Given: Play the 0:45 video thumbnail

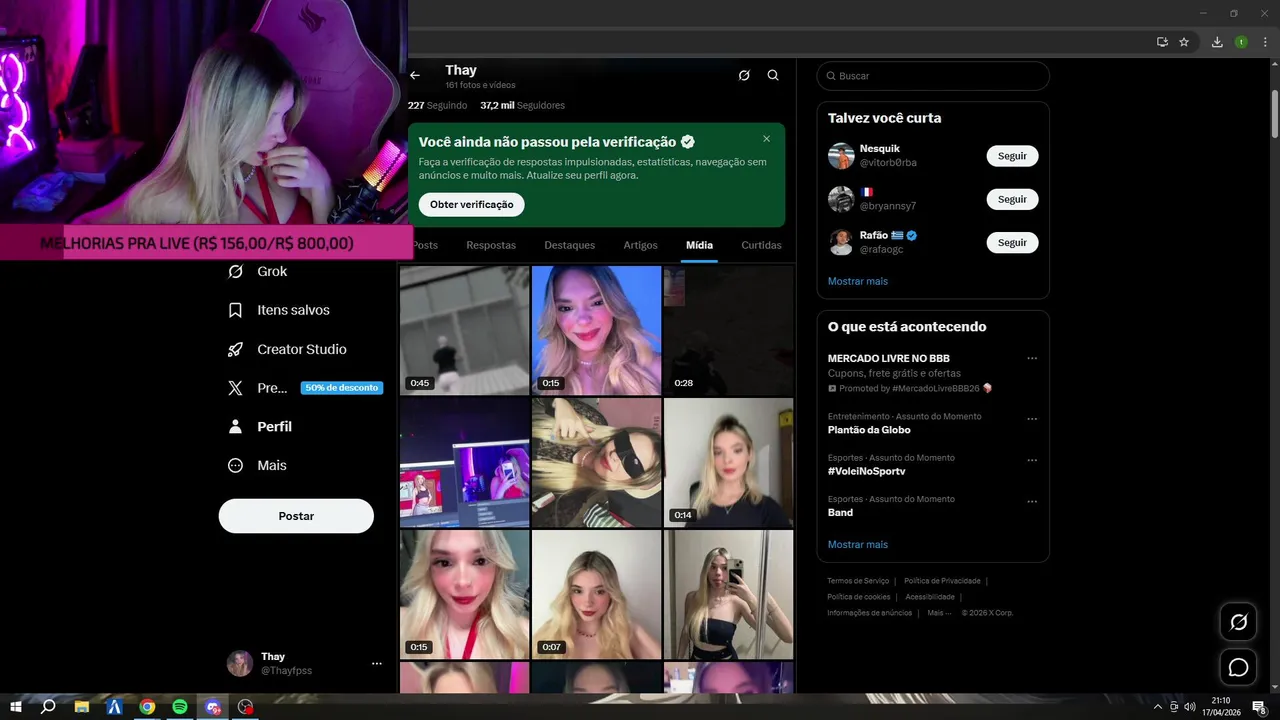Looking at the screenshot, I should tap(465, 330).
